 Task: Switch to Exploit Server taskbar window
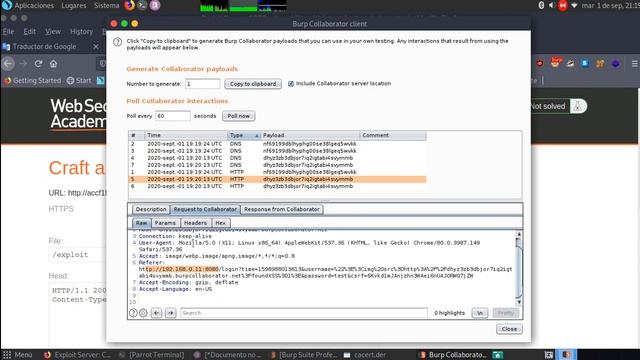(x=78, y=355)
